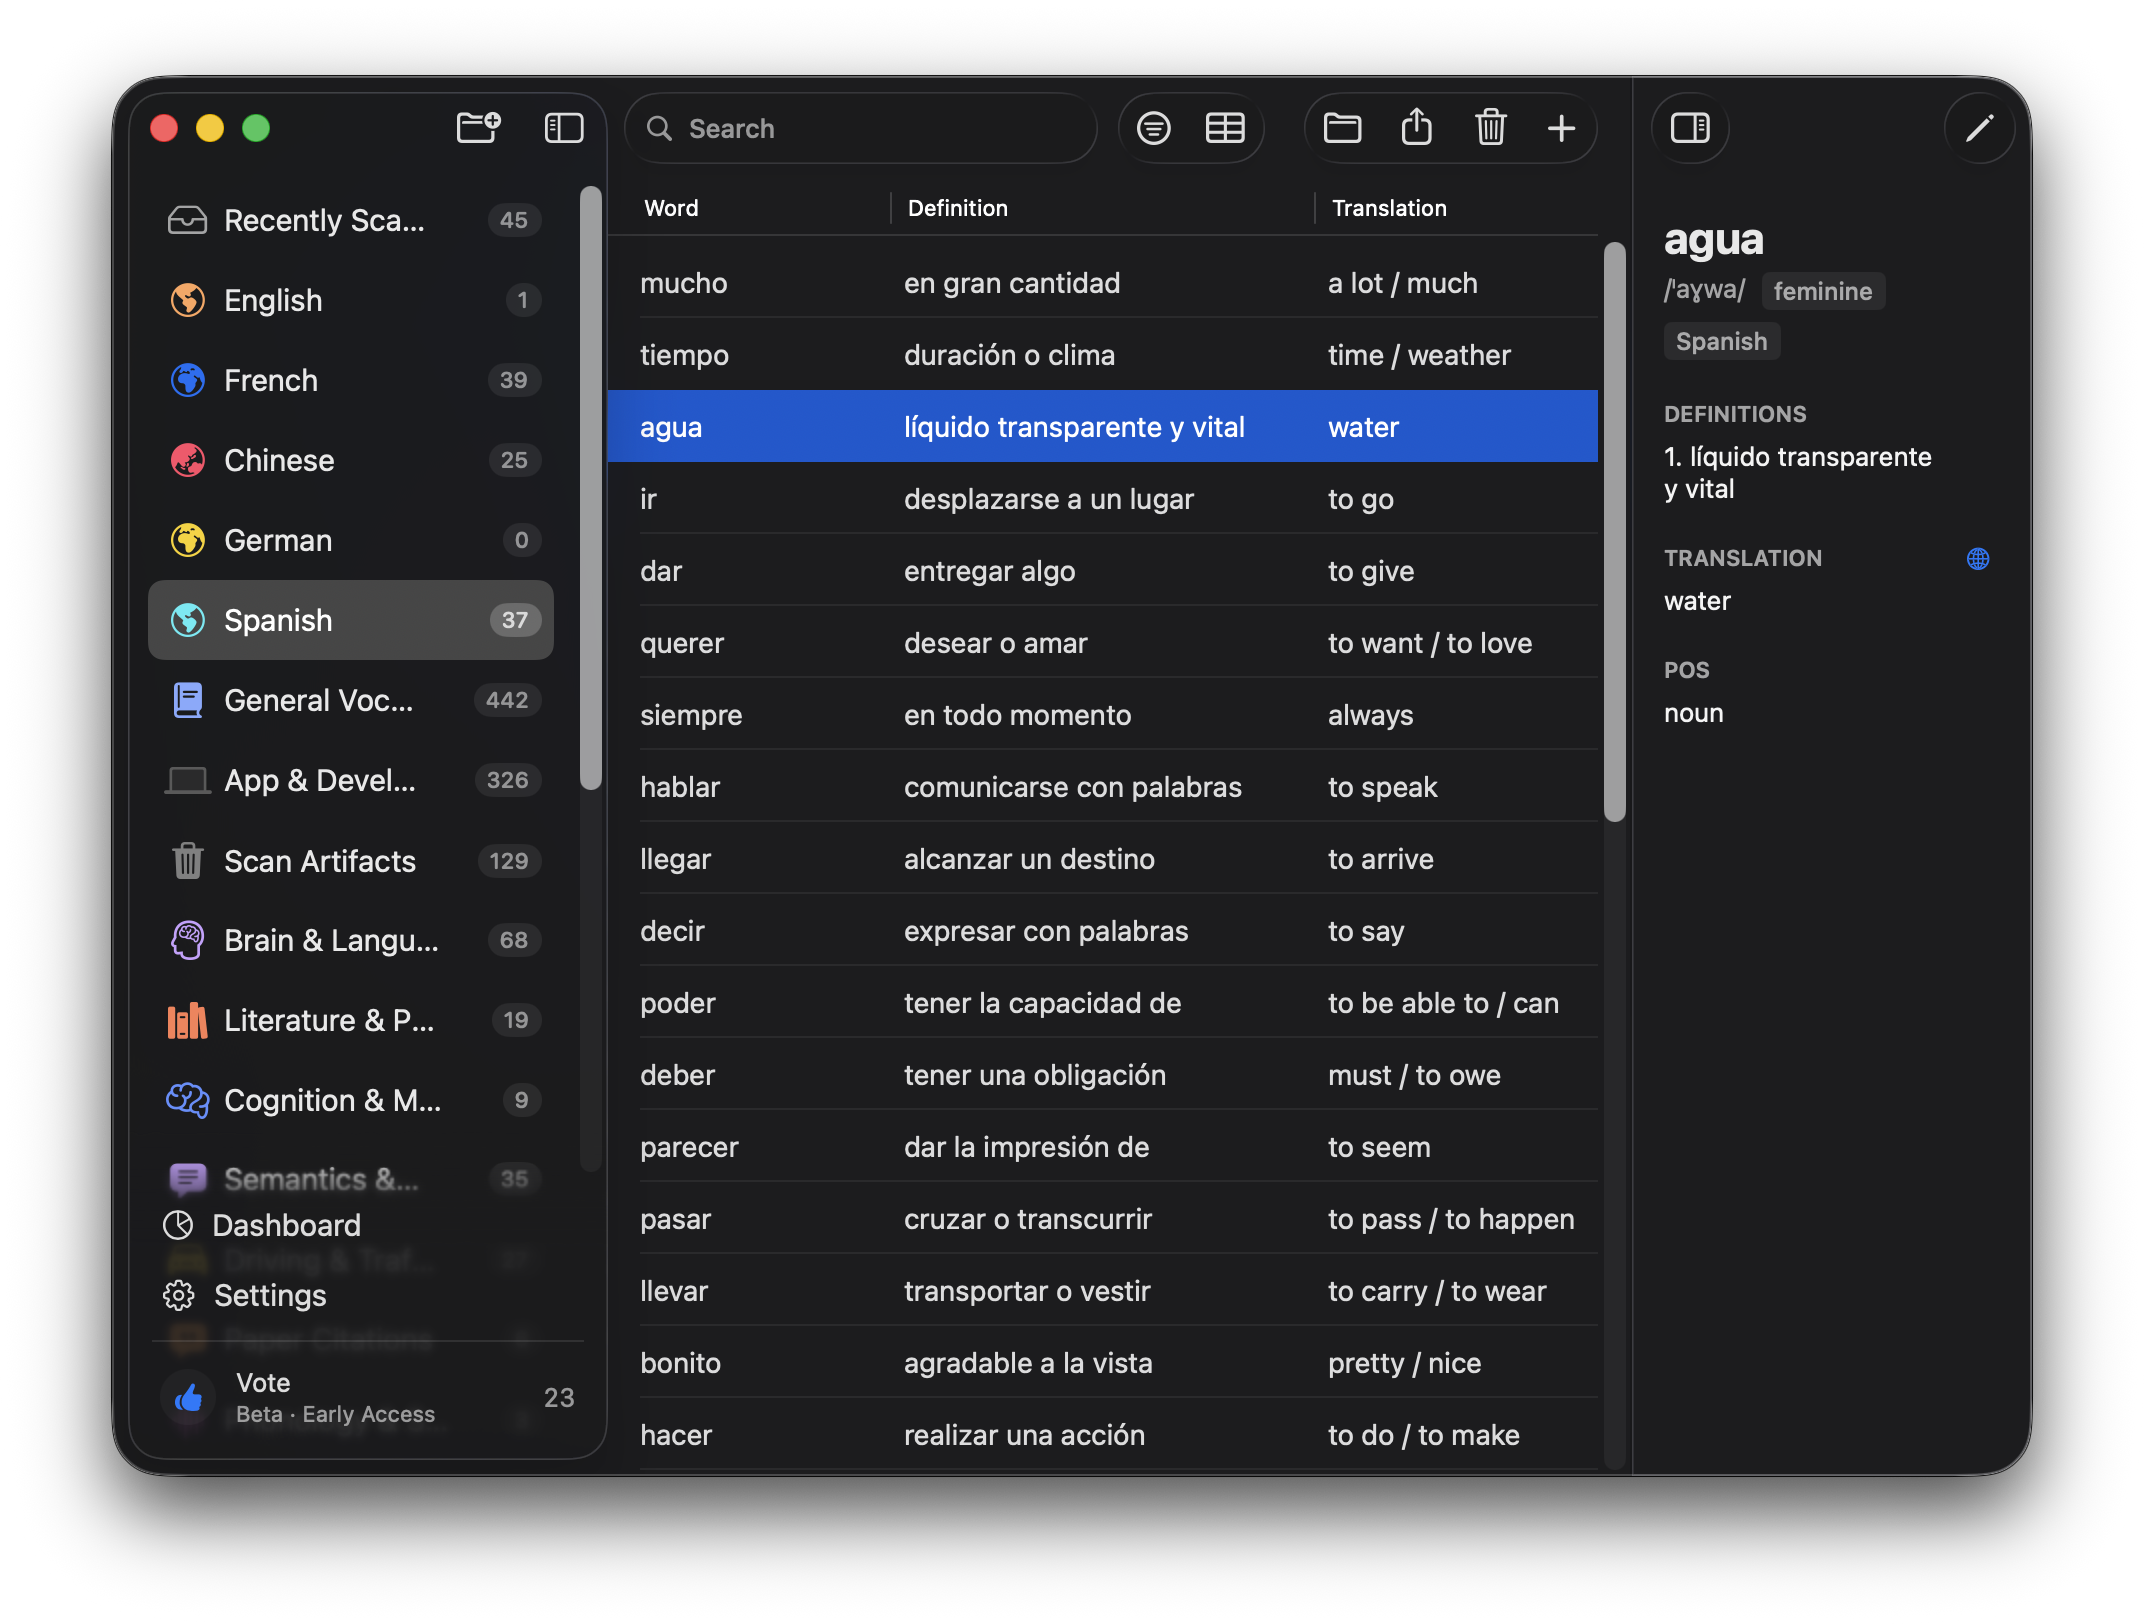Select the 'decir' row
Viewport: 2144px width, 1624px height.
(1103, 931)
